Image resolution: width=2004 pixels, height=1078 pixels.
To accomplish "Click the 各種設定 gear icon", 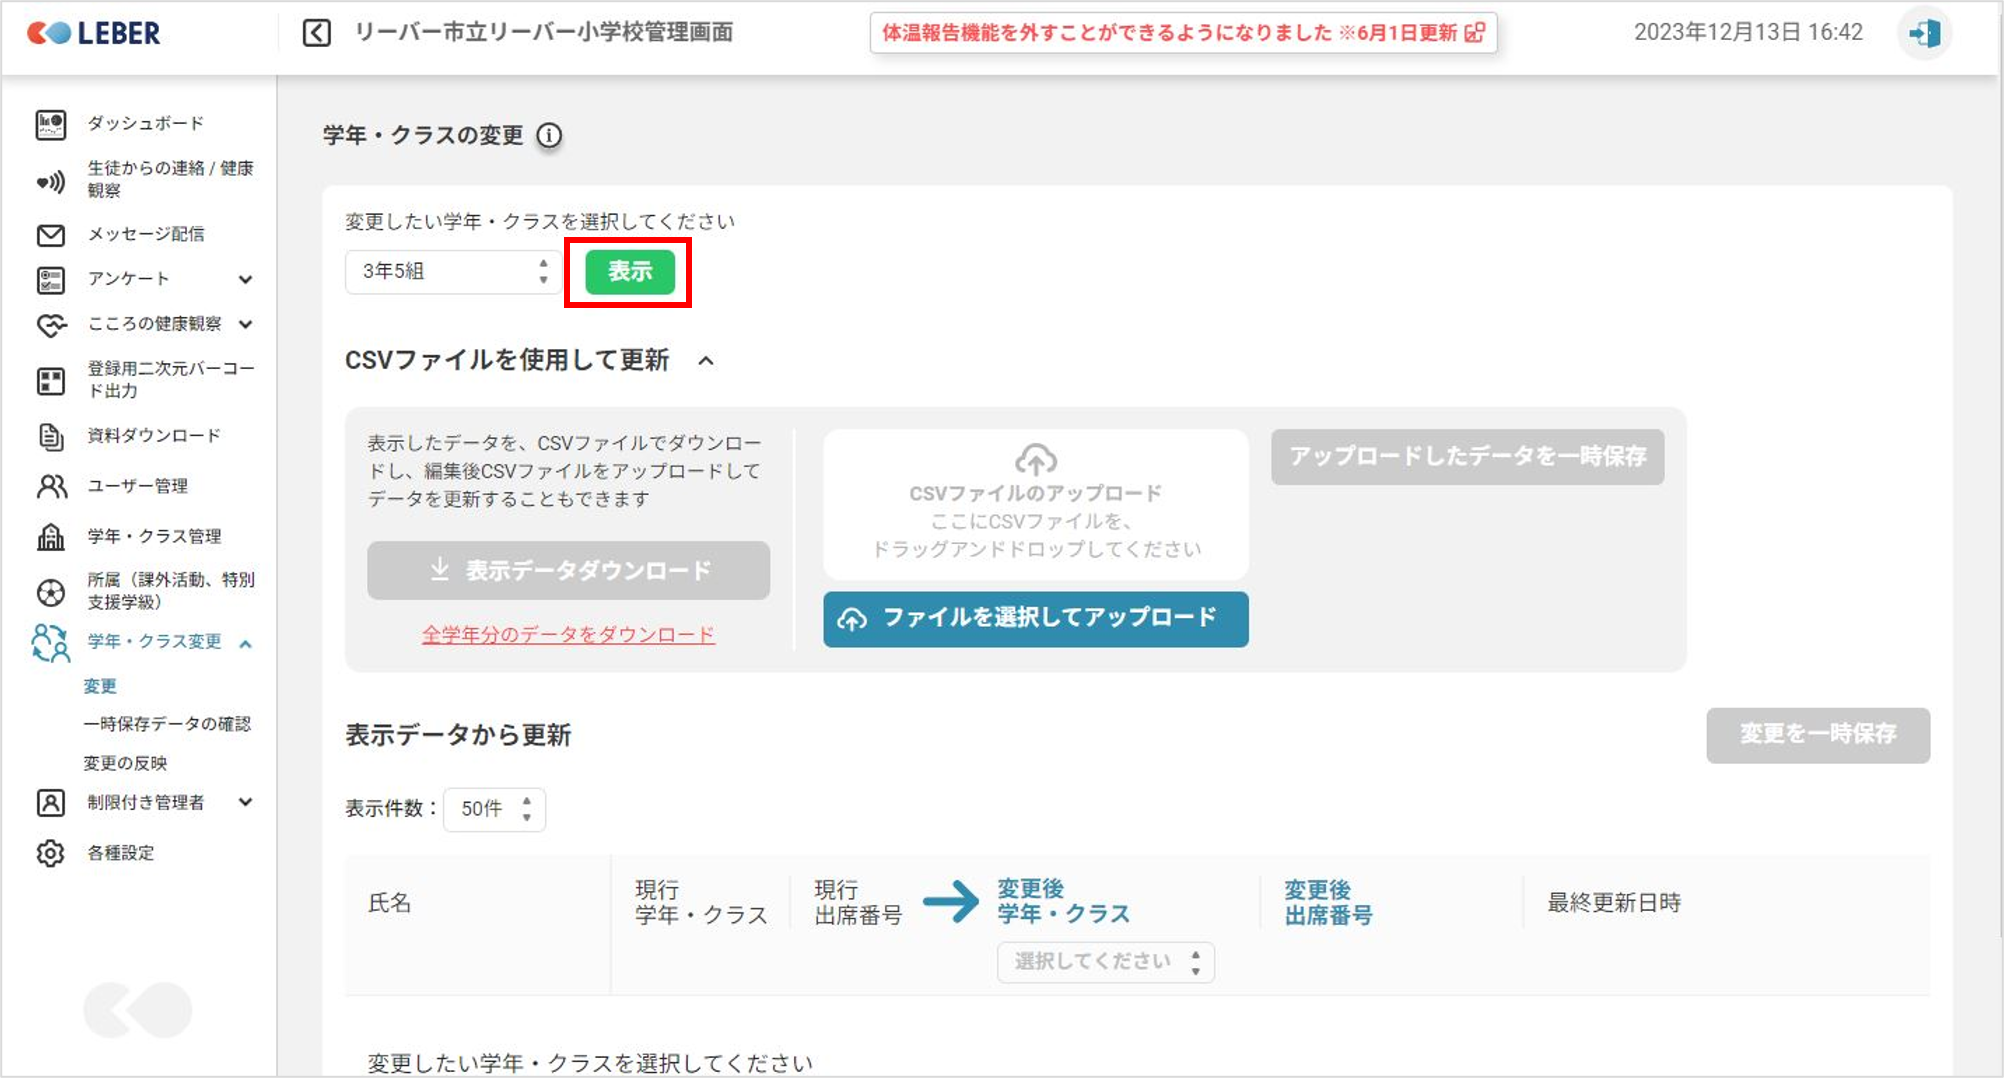I will click(x=51, y=853).
